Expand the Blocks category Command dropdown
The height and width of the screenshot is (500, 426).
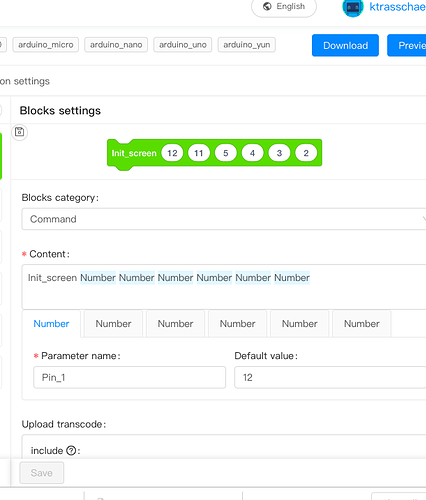[224, 219]
